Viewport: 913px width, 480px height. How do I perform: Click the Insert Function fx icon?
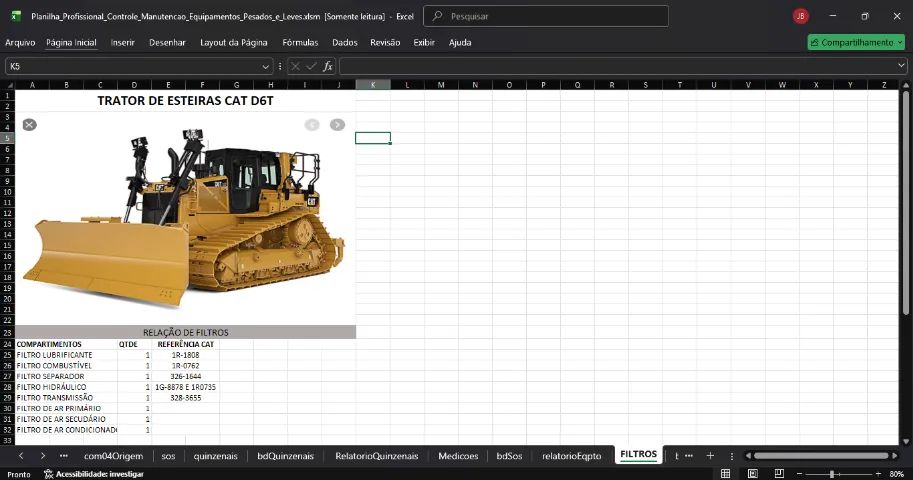pyautogui.click(x=328, y=66)
